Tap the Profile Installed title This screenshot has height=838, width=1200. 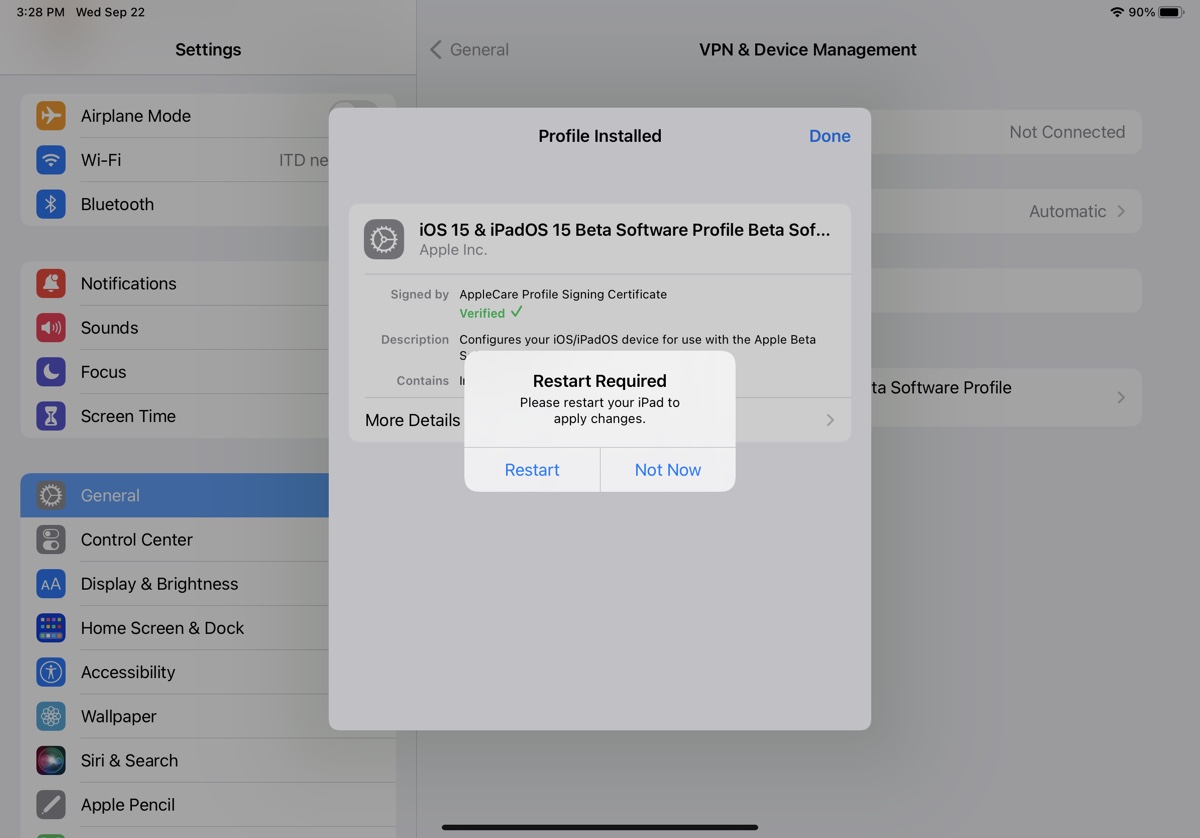[x=600, y=136]
